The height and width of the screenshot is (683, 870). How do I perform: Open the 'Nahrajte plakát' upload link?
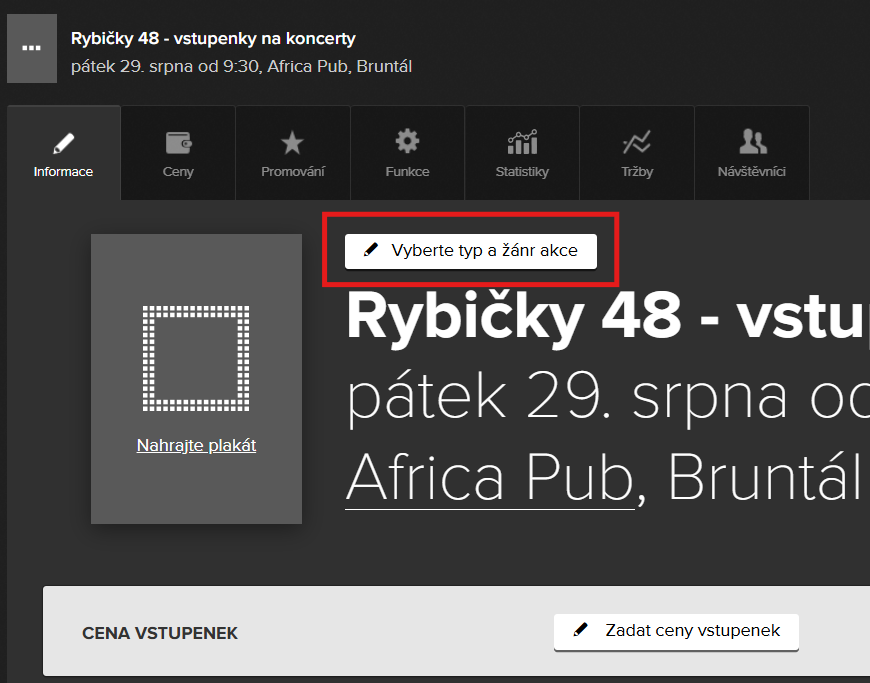[196, 446]
